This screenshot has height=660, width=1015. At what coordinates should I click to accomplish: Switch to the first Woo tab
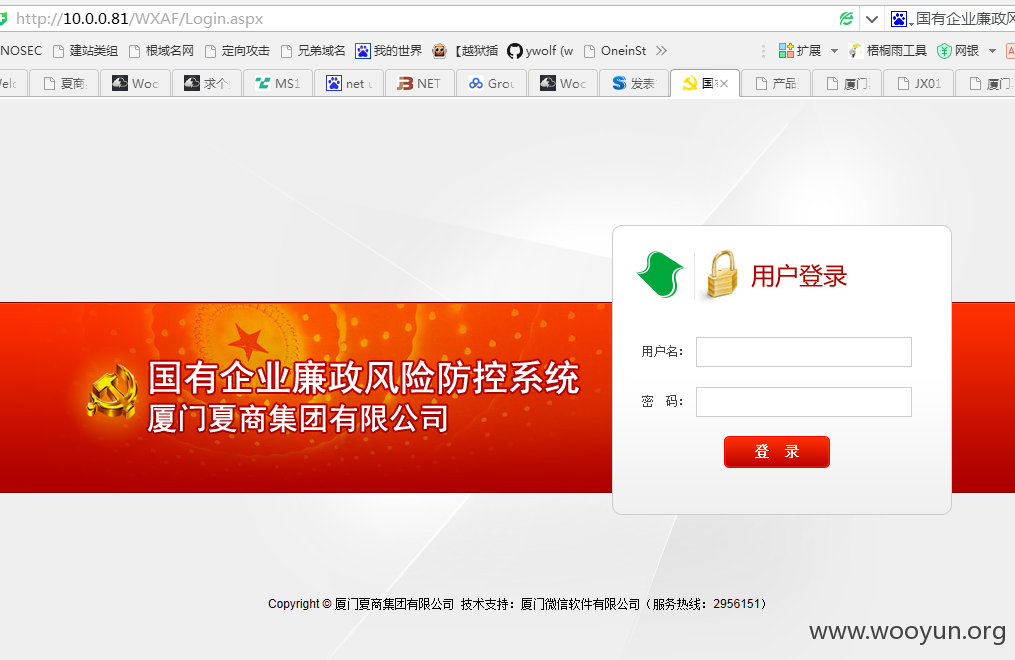pos(135,83)
